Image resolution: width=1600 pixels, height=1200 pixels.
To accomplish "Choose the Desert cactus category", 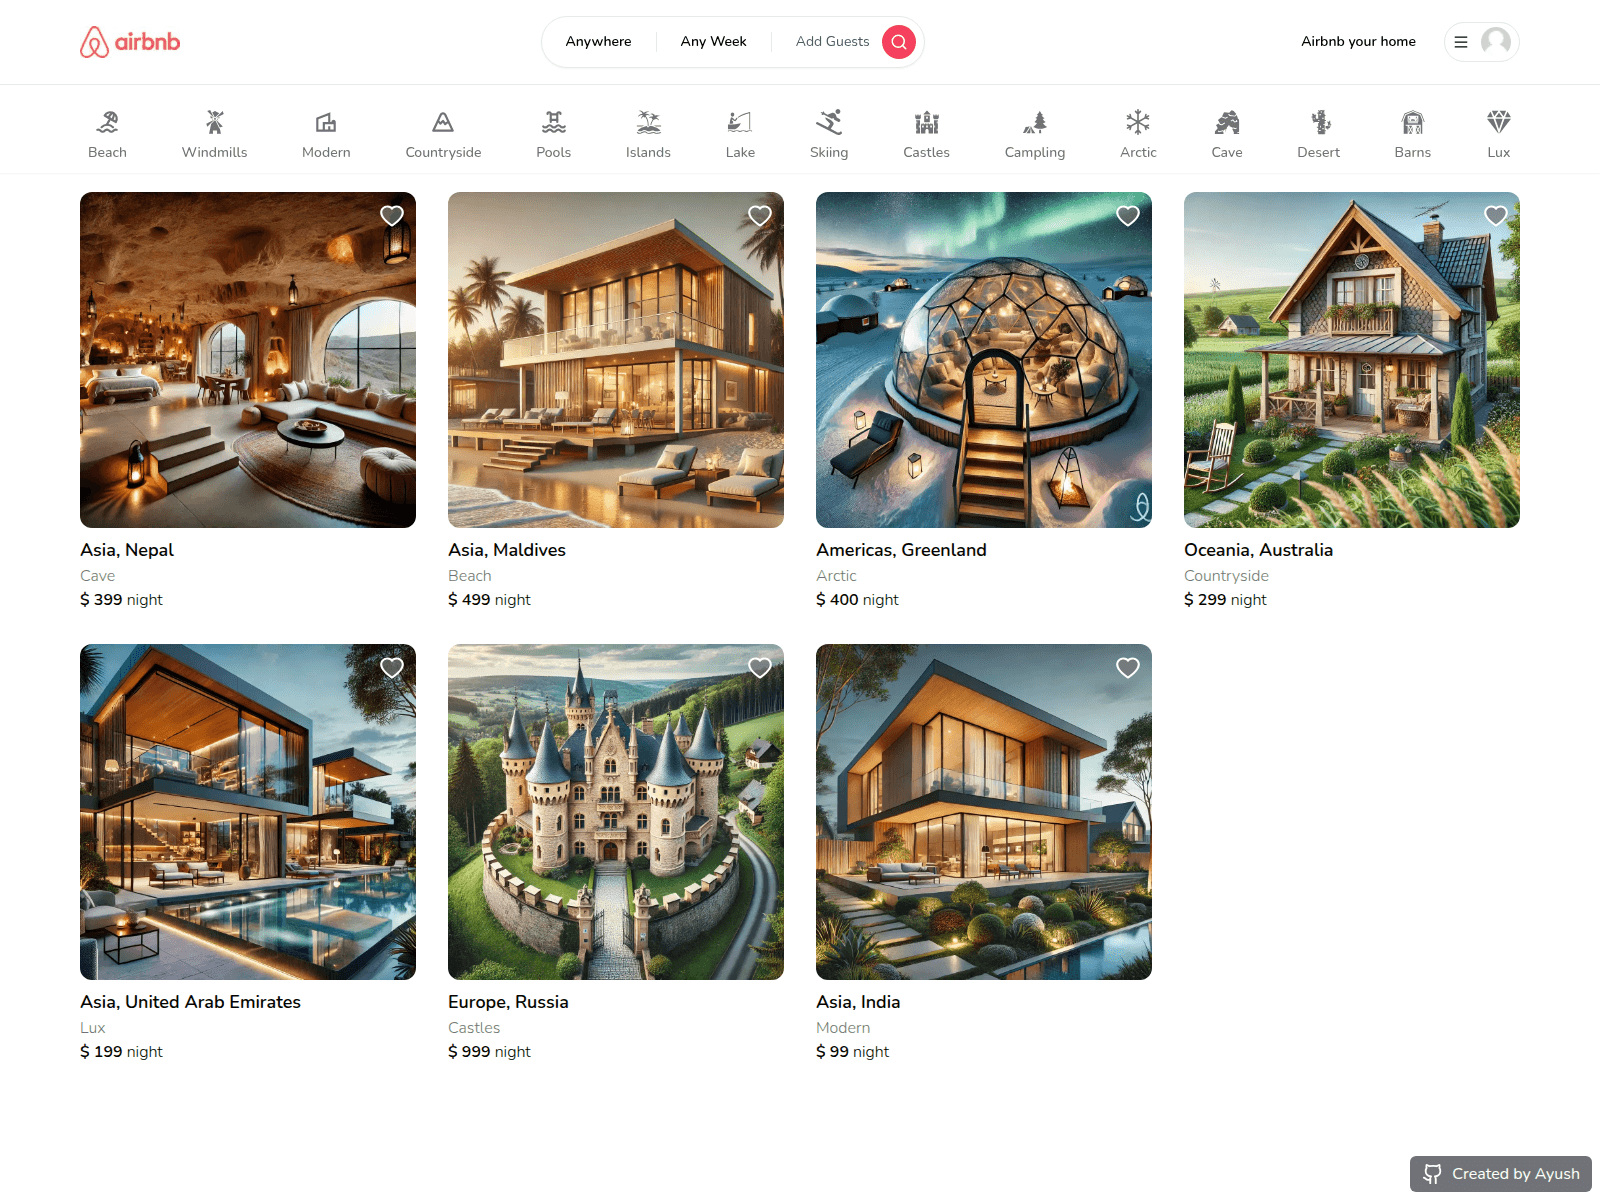I will (x=1319, y=122).
